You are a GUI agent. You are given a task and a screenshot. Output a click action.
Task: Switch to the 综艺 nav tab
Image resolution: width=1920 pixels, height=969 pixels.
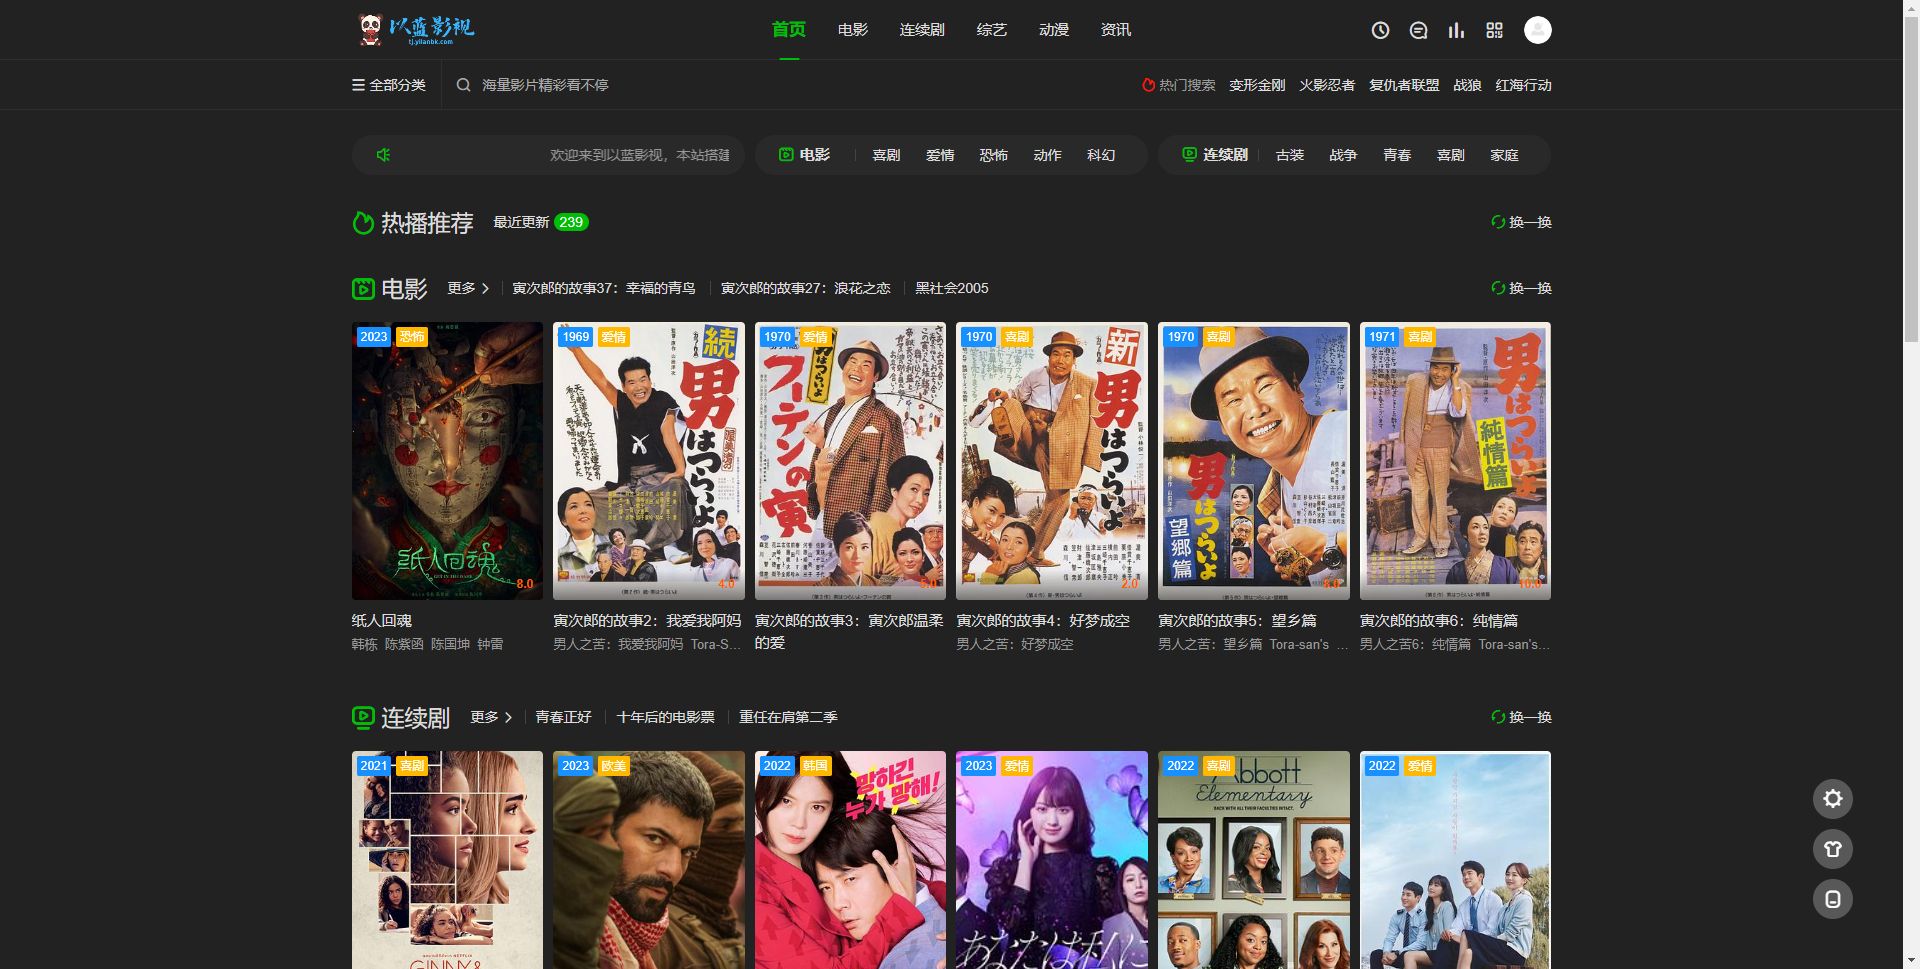[x=991, y=30]
